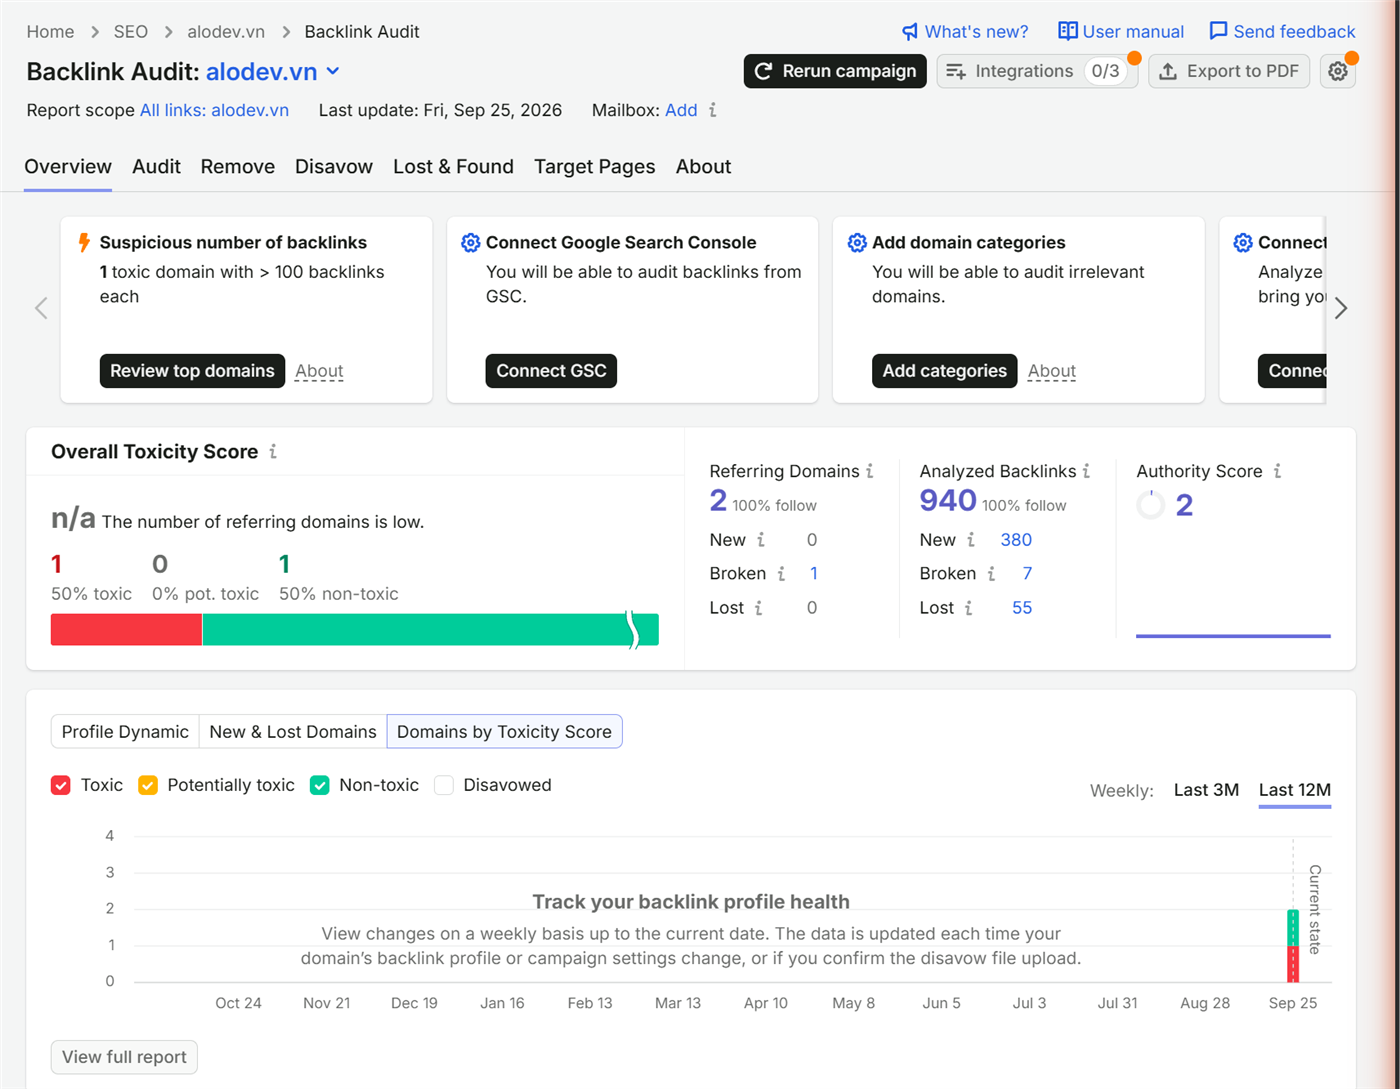
Task: Click the SEO breadcrumb
Action: [x=131, y=32]
